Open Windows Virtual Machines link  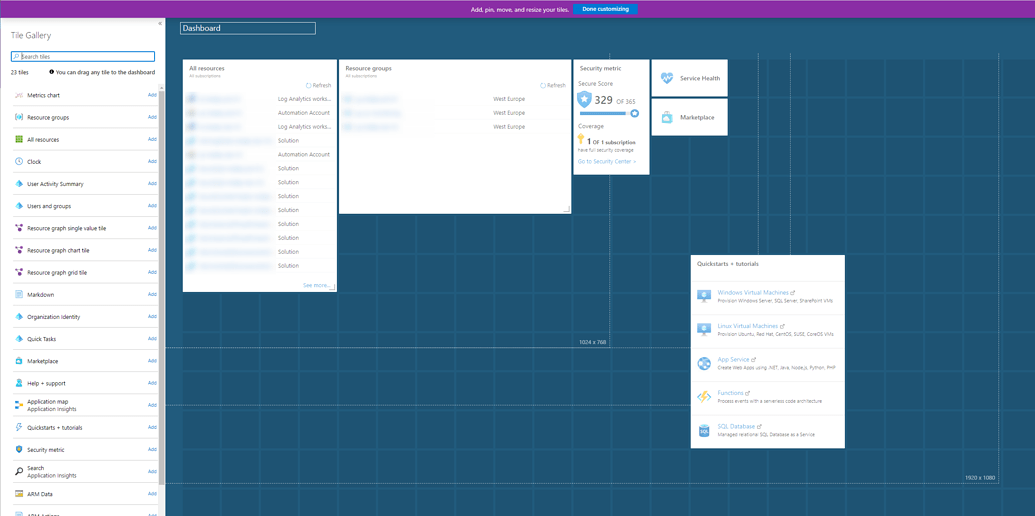752,292
